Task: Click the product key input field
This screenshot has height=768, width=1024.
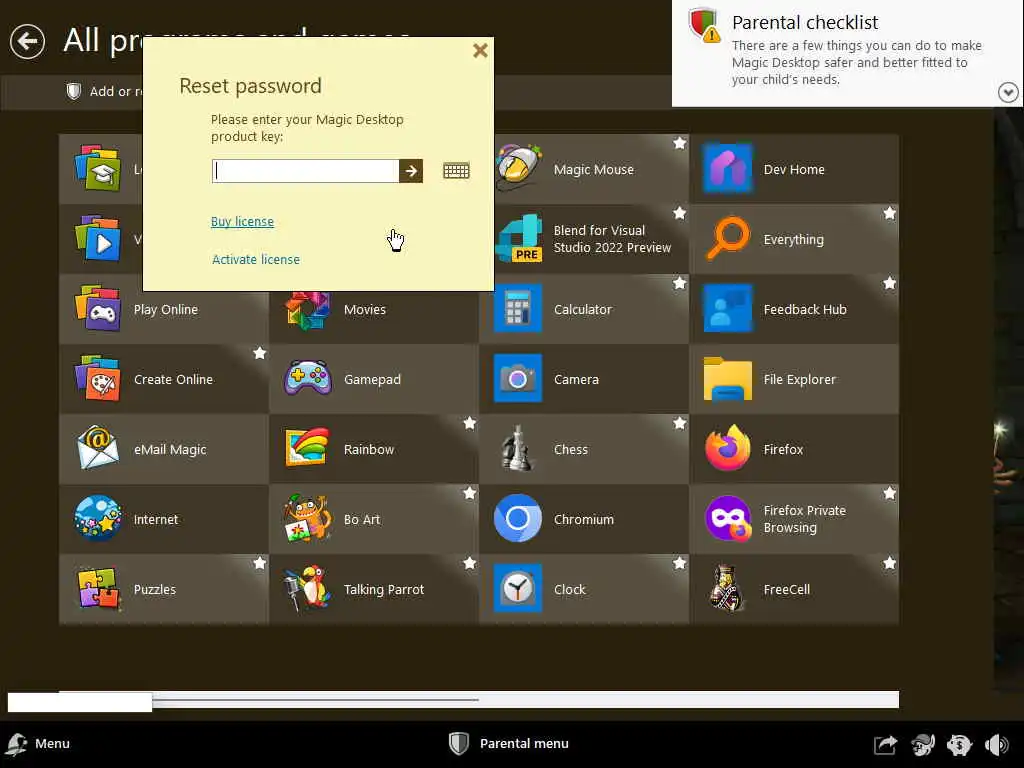Action: (x=306, y=171)
